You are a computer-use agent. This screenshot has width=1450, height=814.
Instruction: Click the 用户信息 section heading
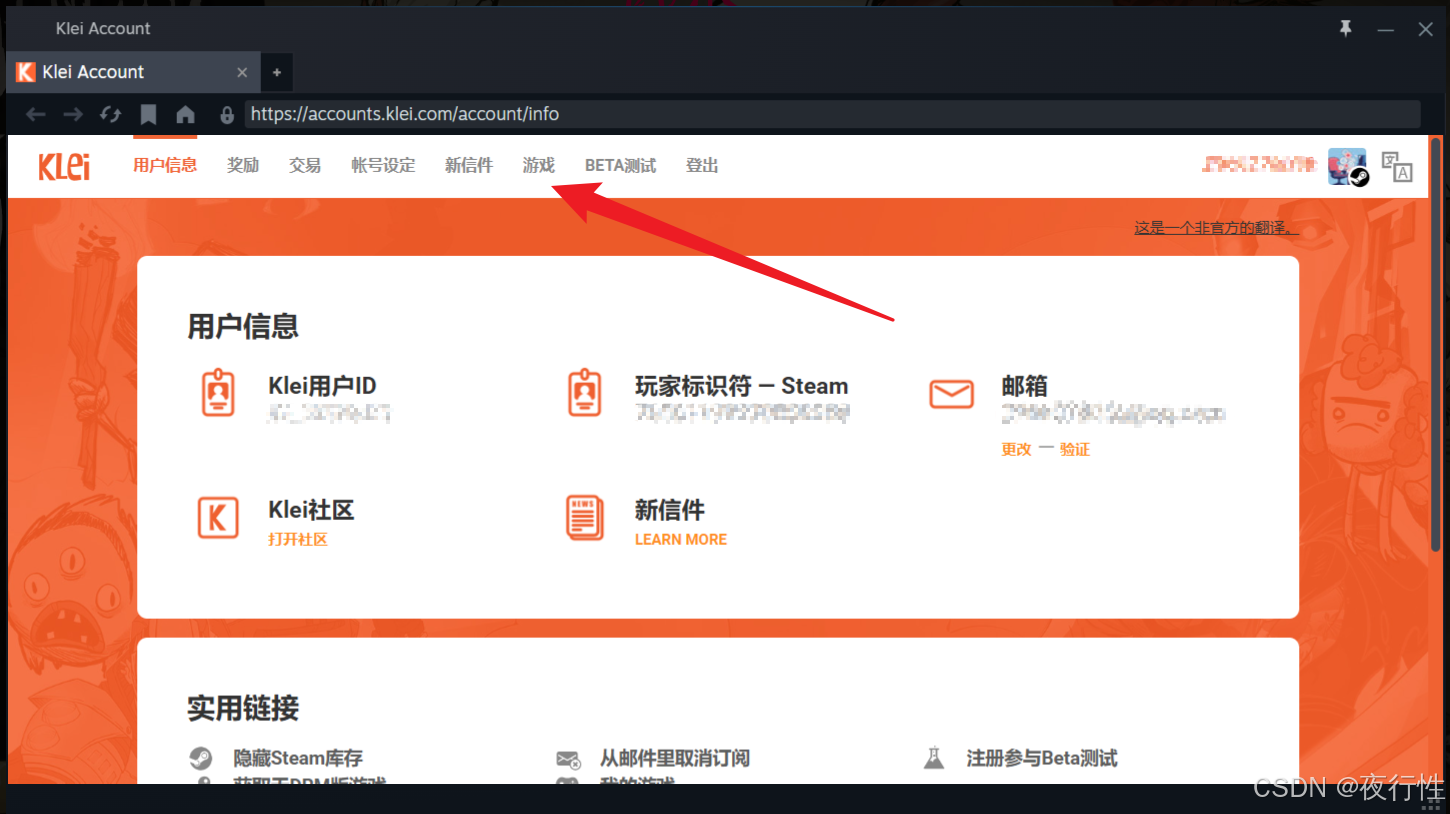[243, 327]
